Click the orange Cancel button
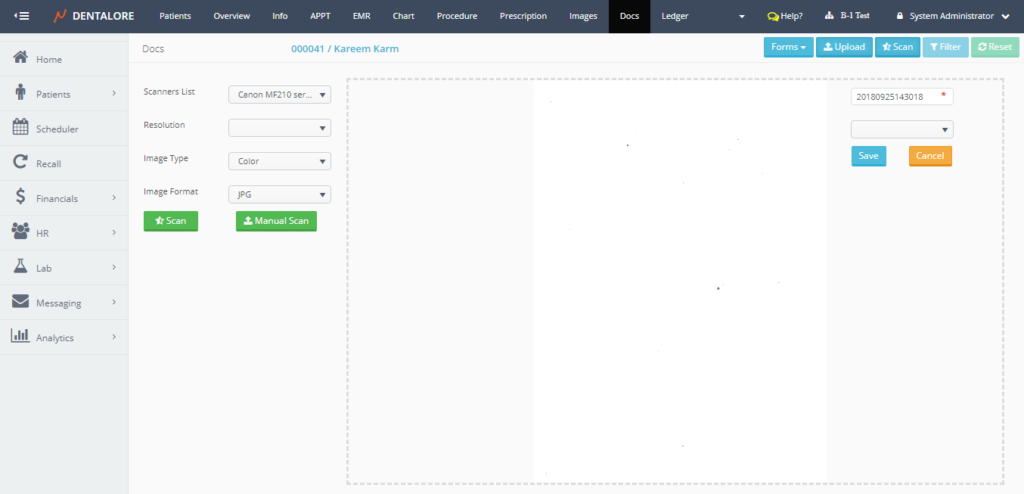The height and width of the screenshot is (494, 1024). [x=930, y=156]
